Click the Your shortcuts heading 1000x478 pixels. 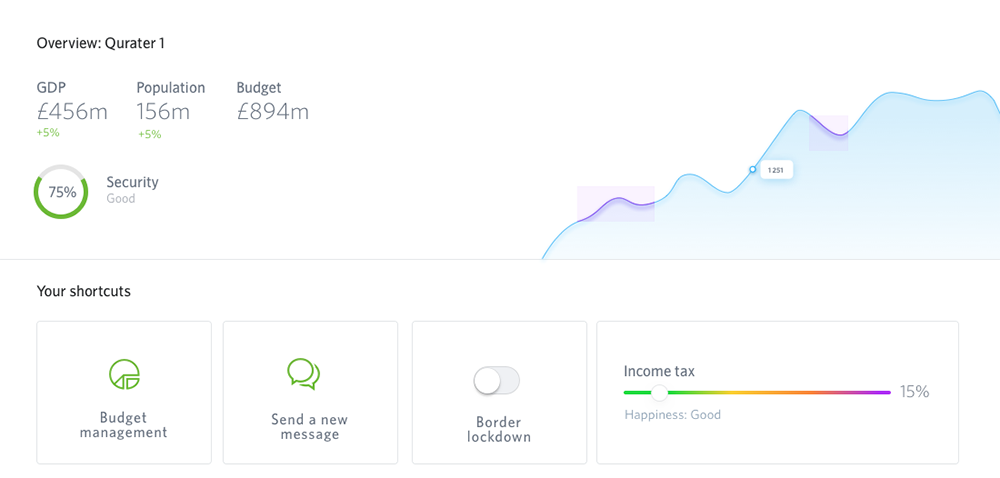(84, 292)
